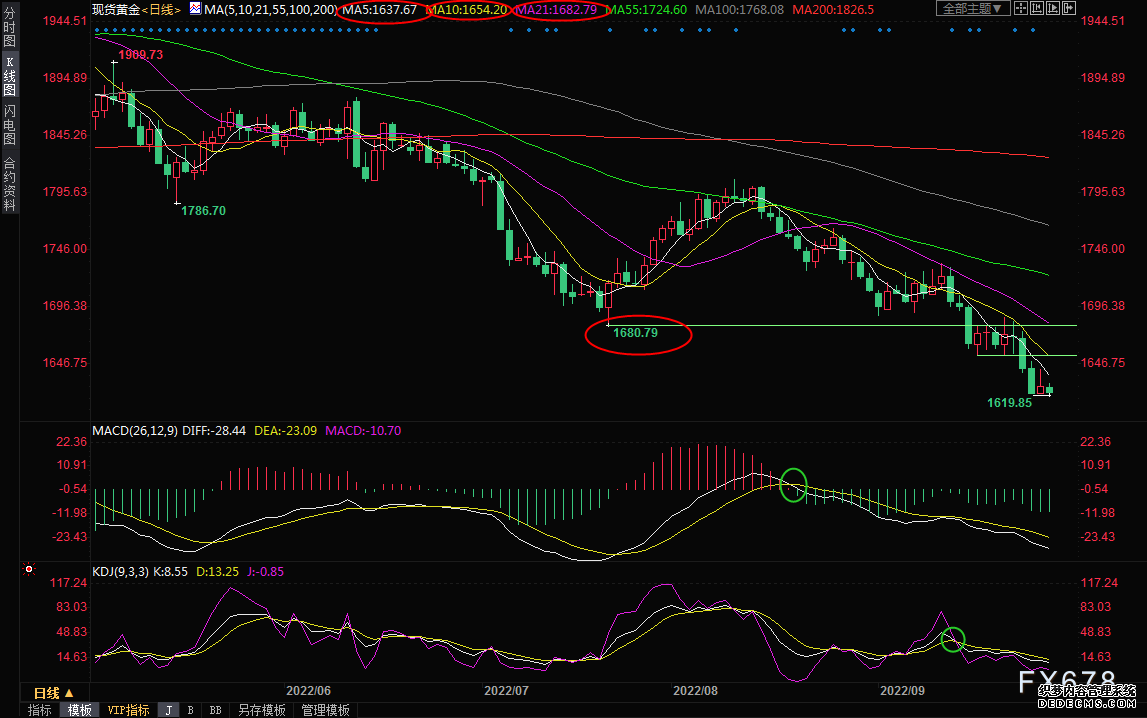
Task: Select the 模板 bottom tab
Action: click(80, 710)
